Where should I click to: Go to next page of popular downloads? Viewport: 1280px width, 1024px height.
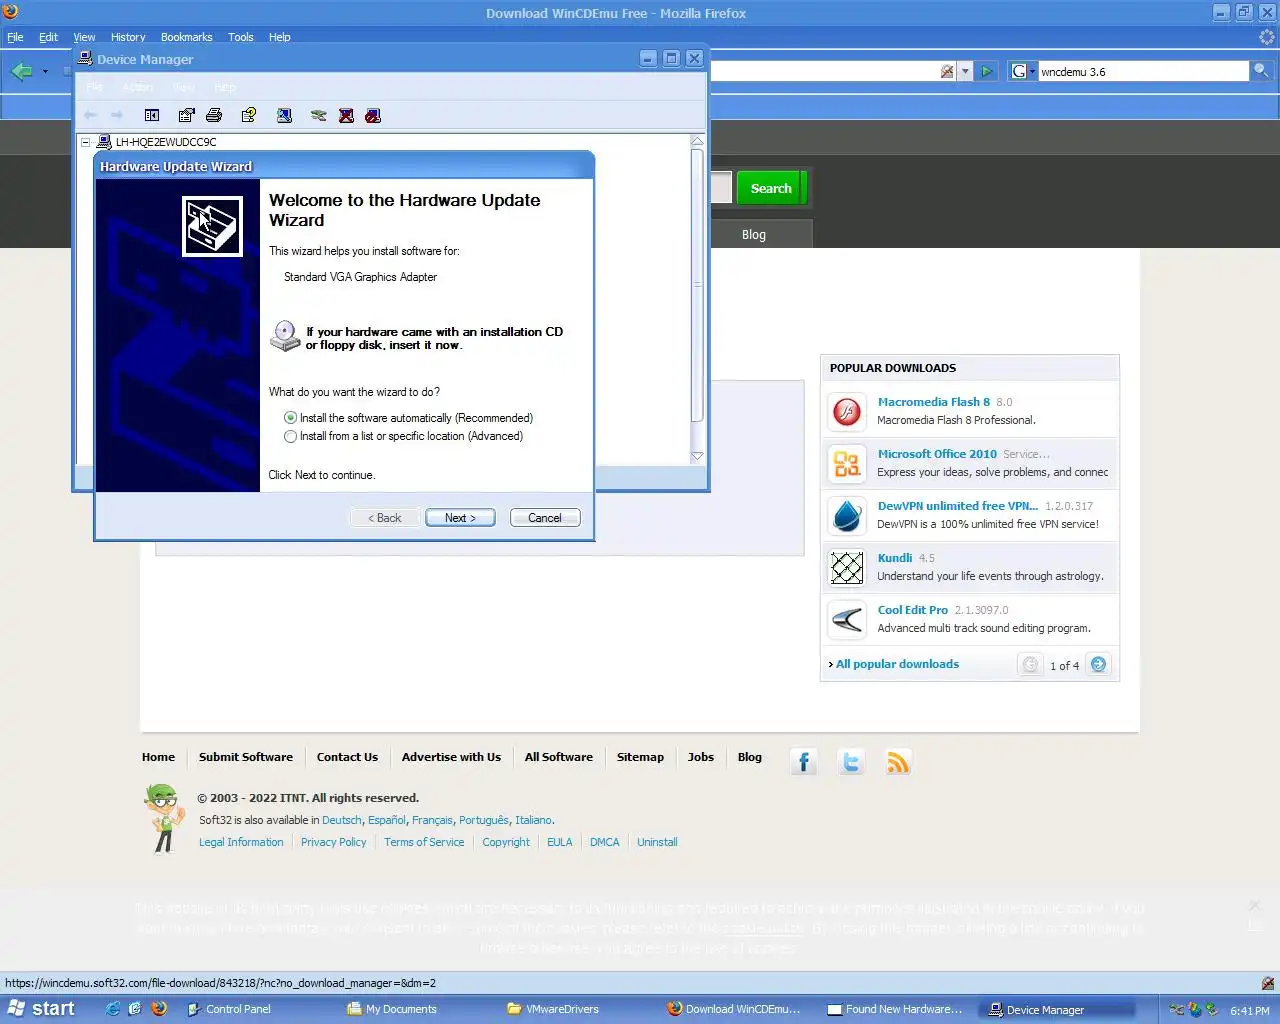click(x=1098, y=664)
